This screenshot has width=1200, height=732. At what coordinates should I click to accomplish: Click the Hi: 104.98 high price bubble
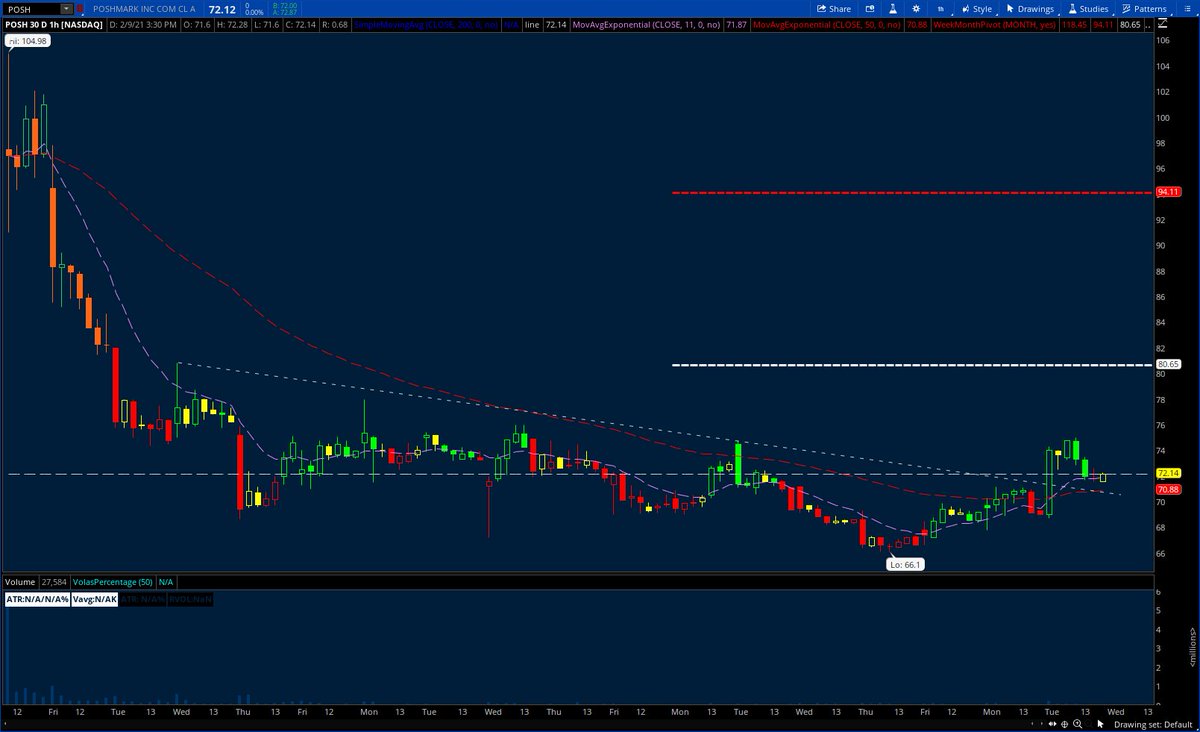coord(28,41)
